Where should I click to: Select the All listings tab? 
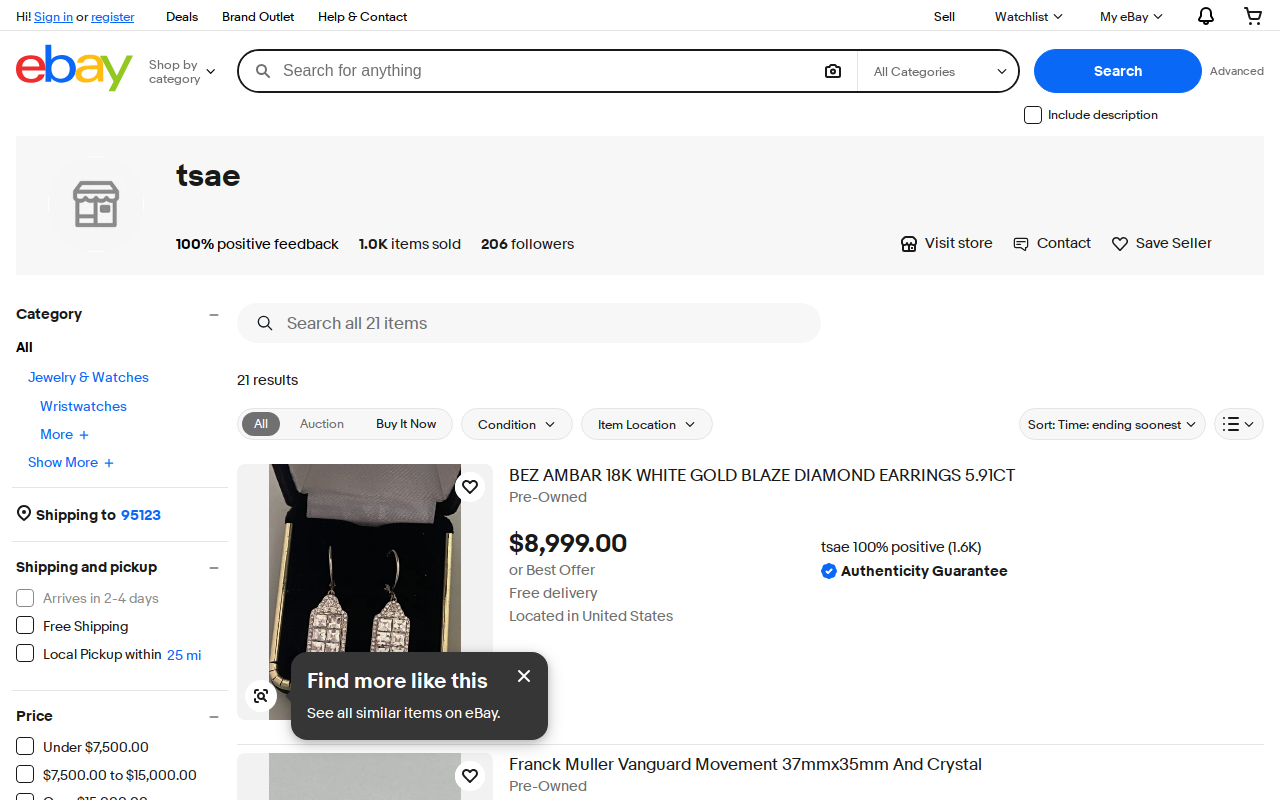point(261,424)
